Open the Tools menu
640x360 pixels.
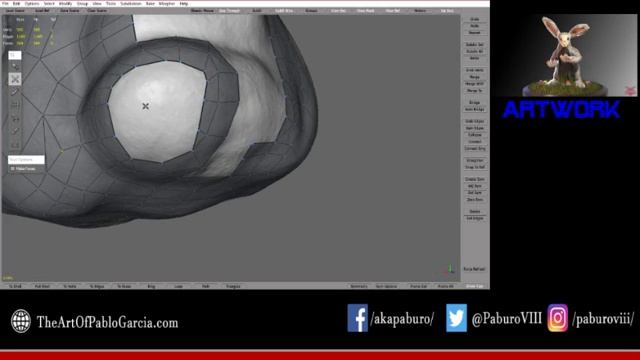[111, 3]
